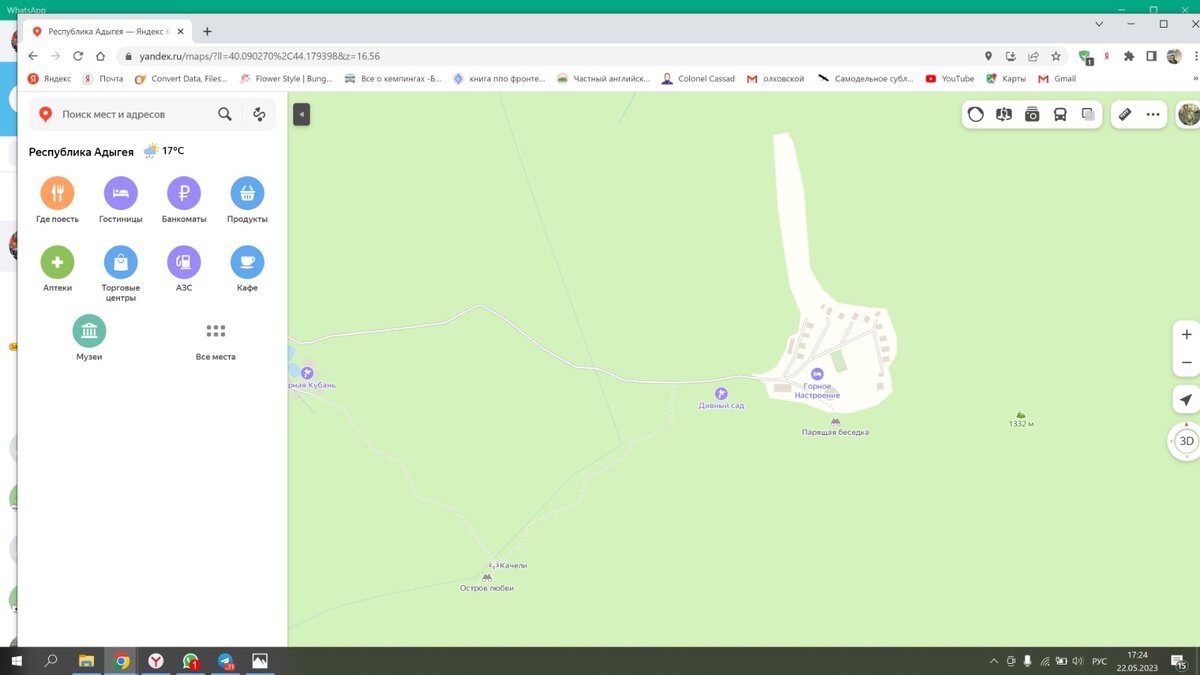This screenshot has height=675, width=1200.
Task: Click the Республика Адыгея heading
Action: point(81,152)
